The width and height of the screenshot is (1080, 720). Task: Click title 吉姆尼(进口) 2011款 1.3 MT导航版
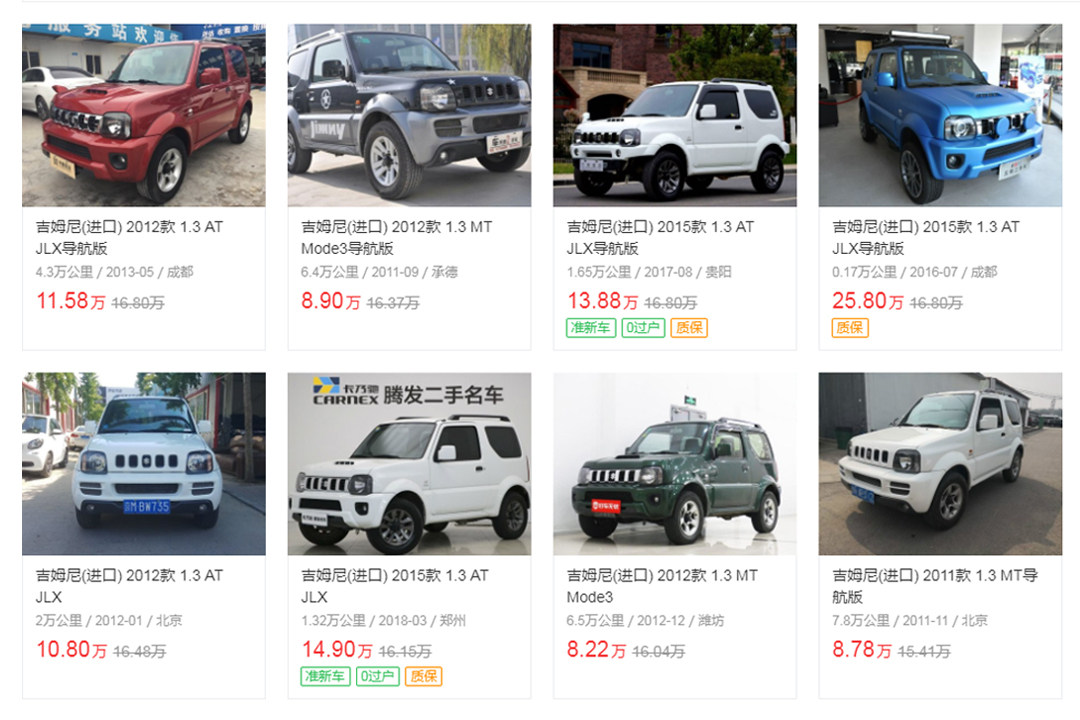935,586
